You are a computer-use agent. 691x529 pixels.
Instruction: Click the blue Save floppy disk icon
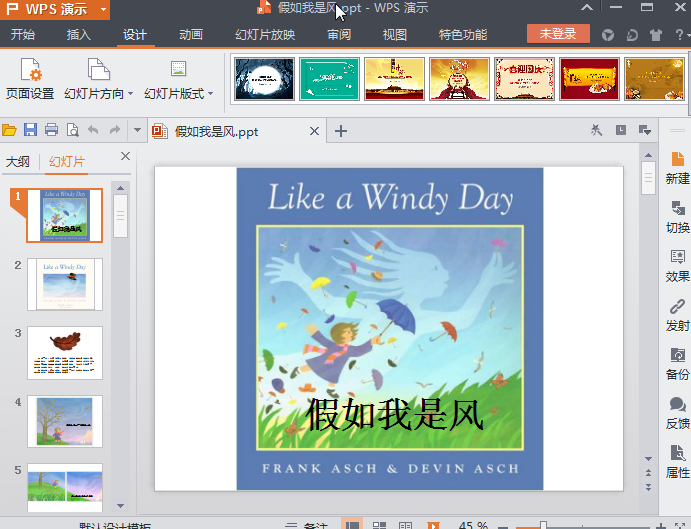coord(30,130)
